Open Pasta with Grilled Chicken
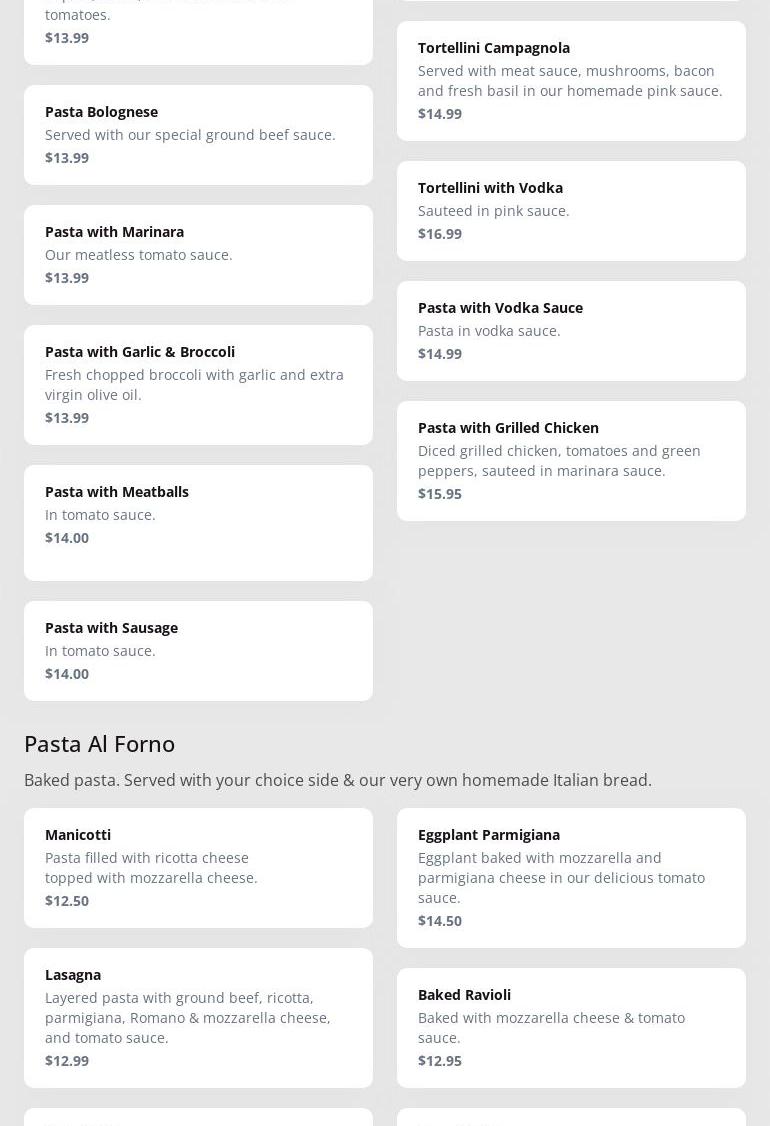Image resolution: width=770 pixels, height=1126 pixels. 508,428
